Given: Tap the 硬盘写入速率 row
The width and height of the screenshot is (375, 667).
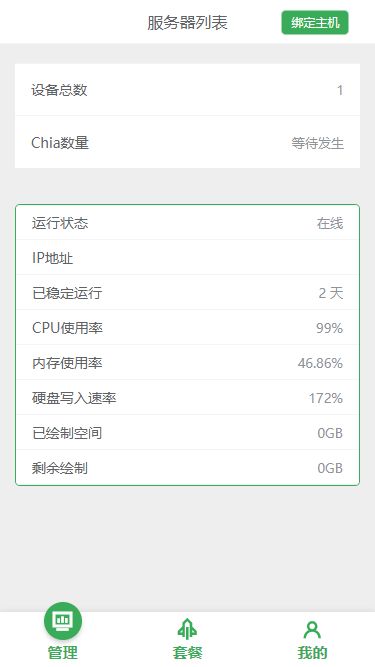Looking at the screenshot, I should [x=188, y=397].
